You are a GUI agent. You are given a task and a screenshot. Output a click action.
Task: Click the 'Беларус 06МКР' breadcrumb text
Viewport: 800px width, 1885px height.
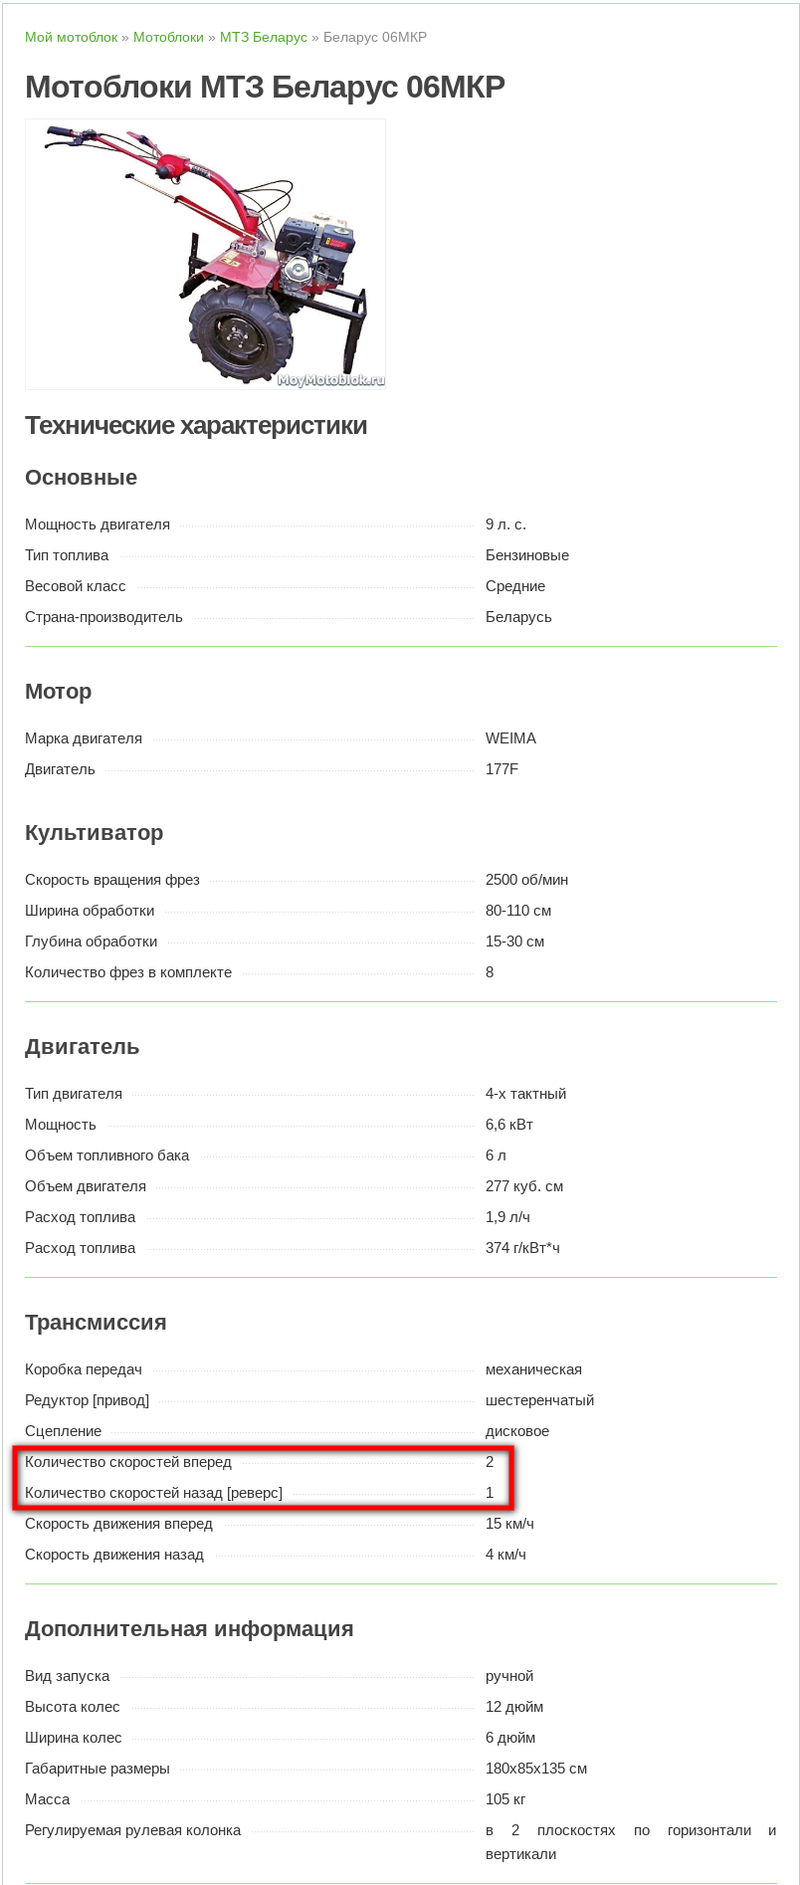(x=375, y=37)
